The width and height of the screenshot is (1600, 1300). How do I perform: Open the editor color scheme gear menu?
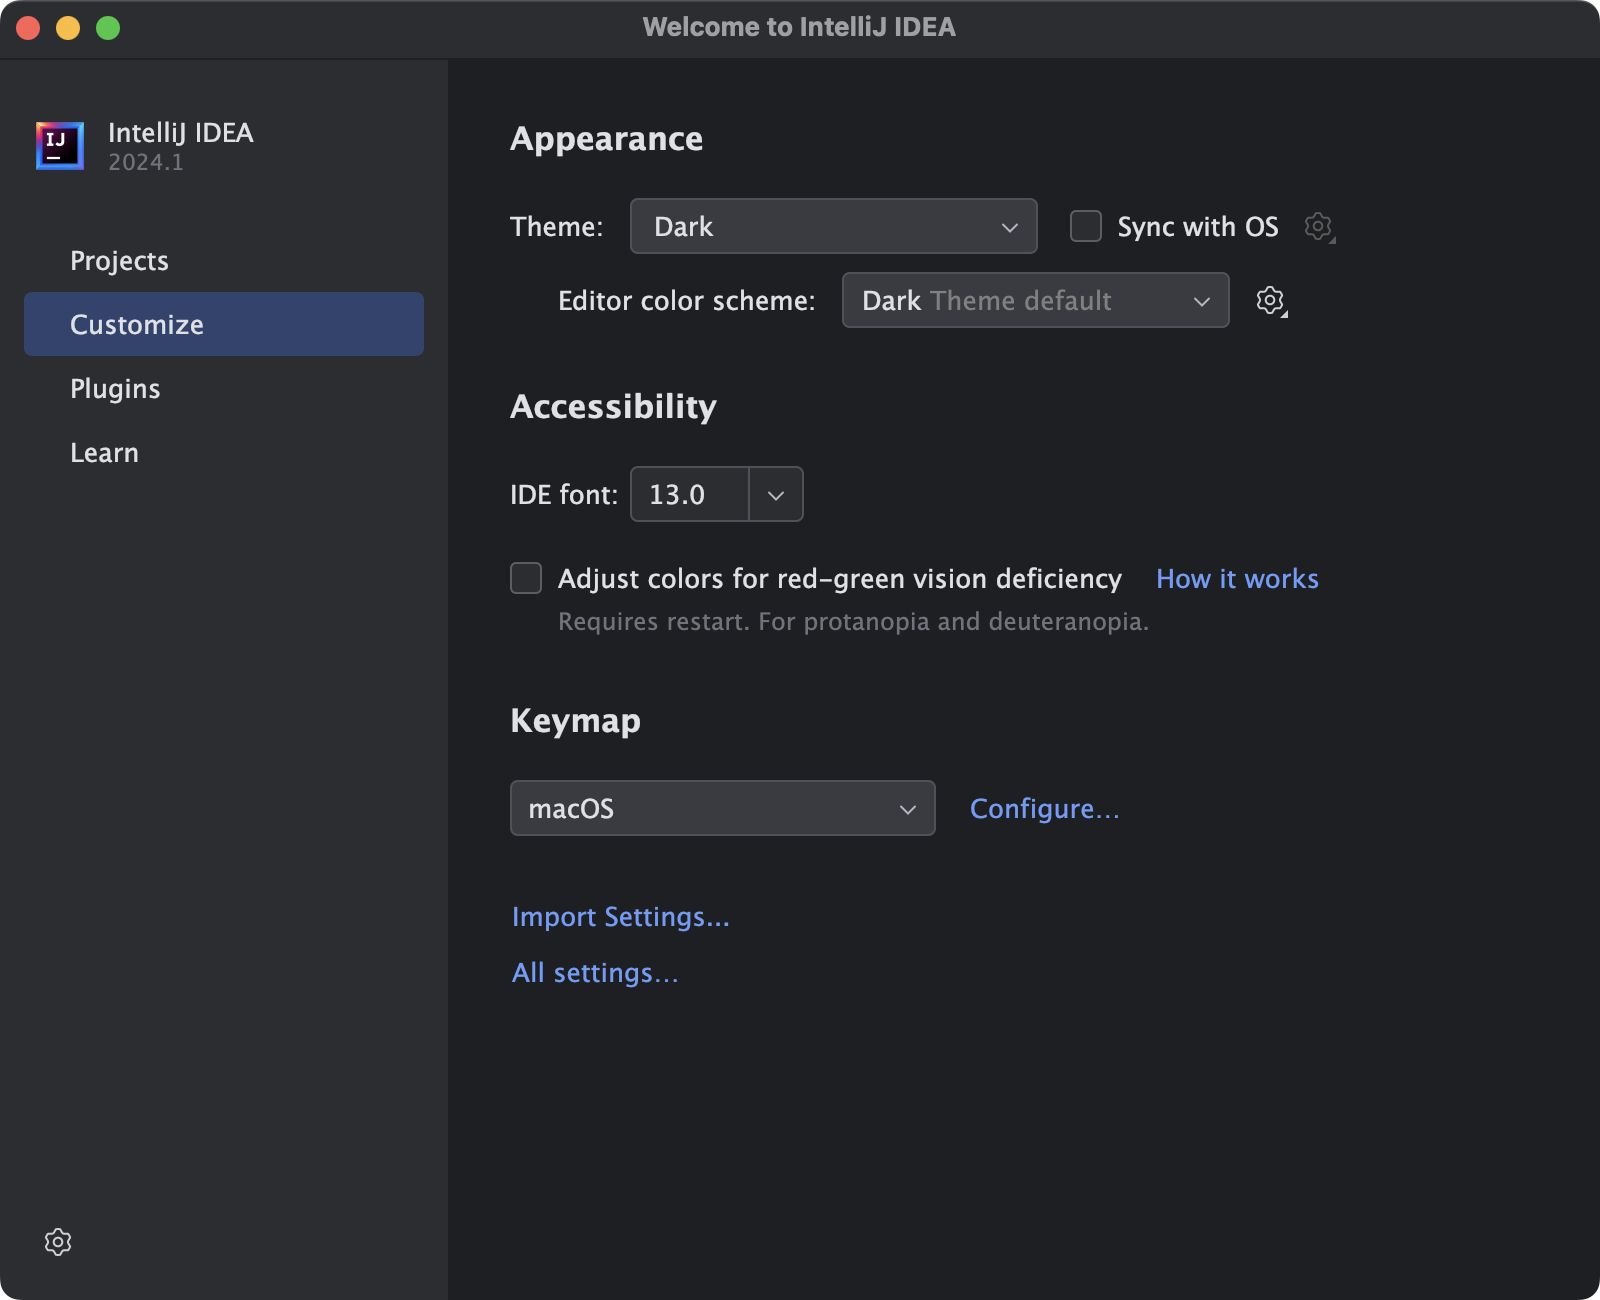click(1271, 301)
